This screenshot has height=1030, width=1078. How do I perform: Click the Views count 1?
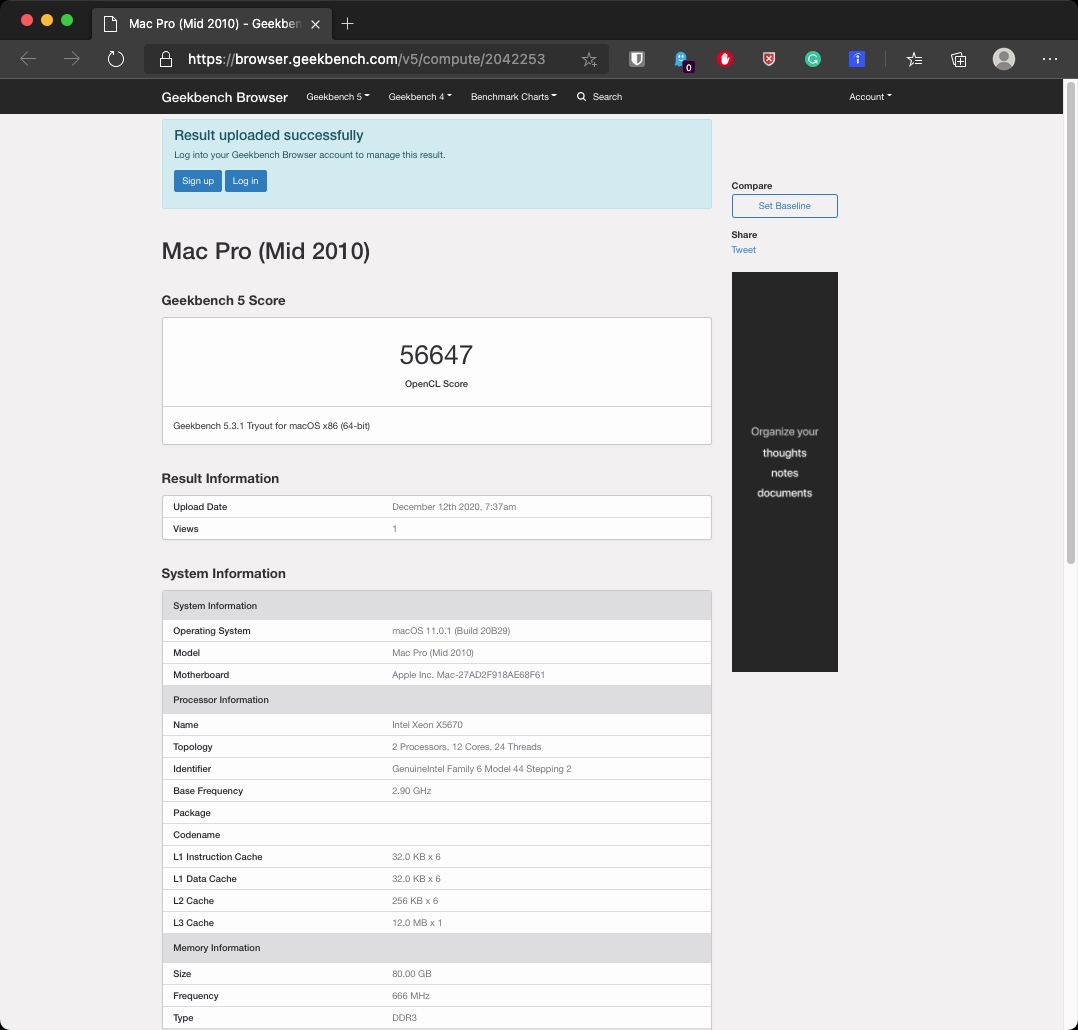tap(394, 529)
